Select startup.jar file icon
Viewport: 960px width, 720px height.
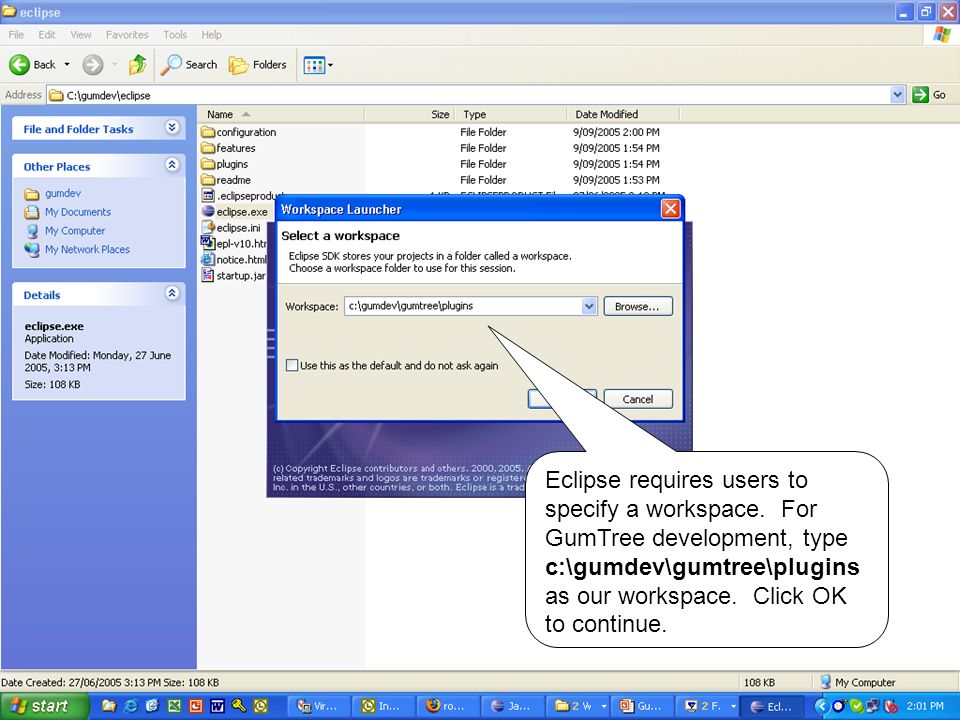click(208, 276)
